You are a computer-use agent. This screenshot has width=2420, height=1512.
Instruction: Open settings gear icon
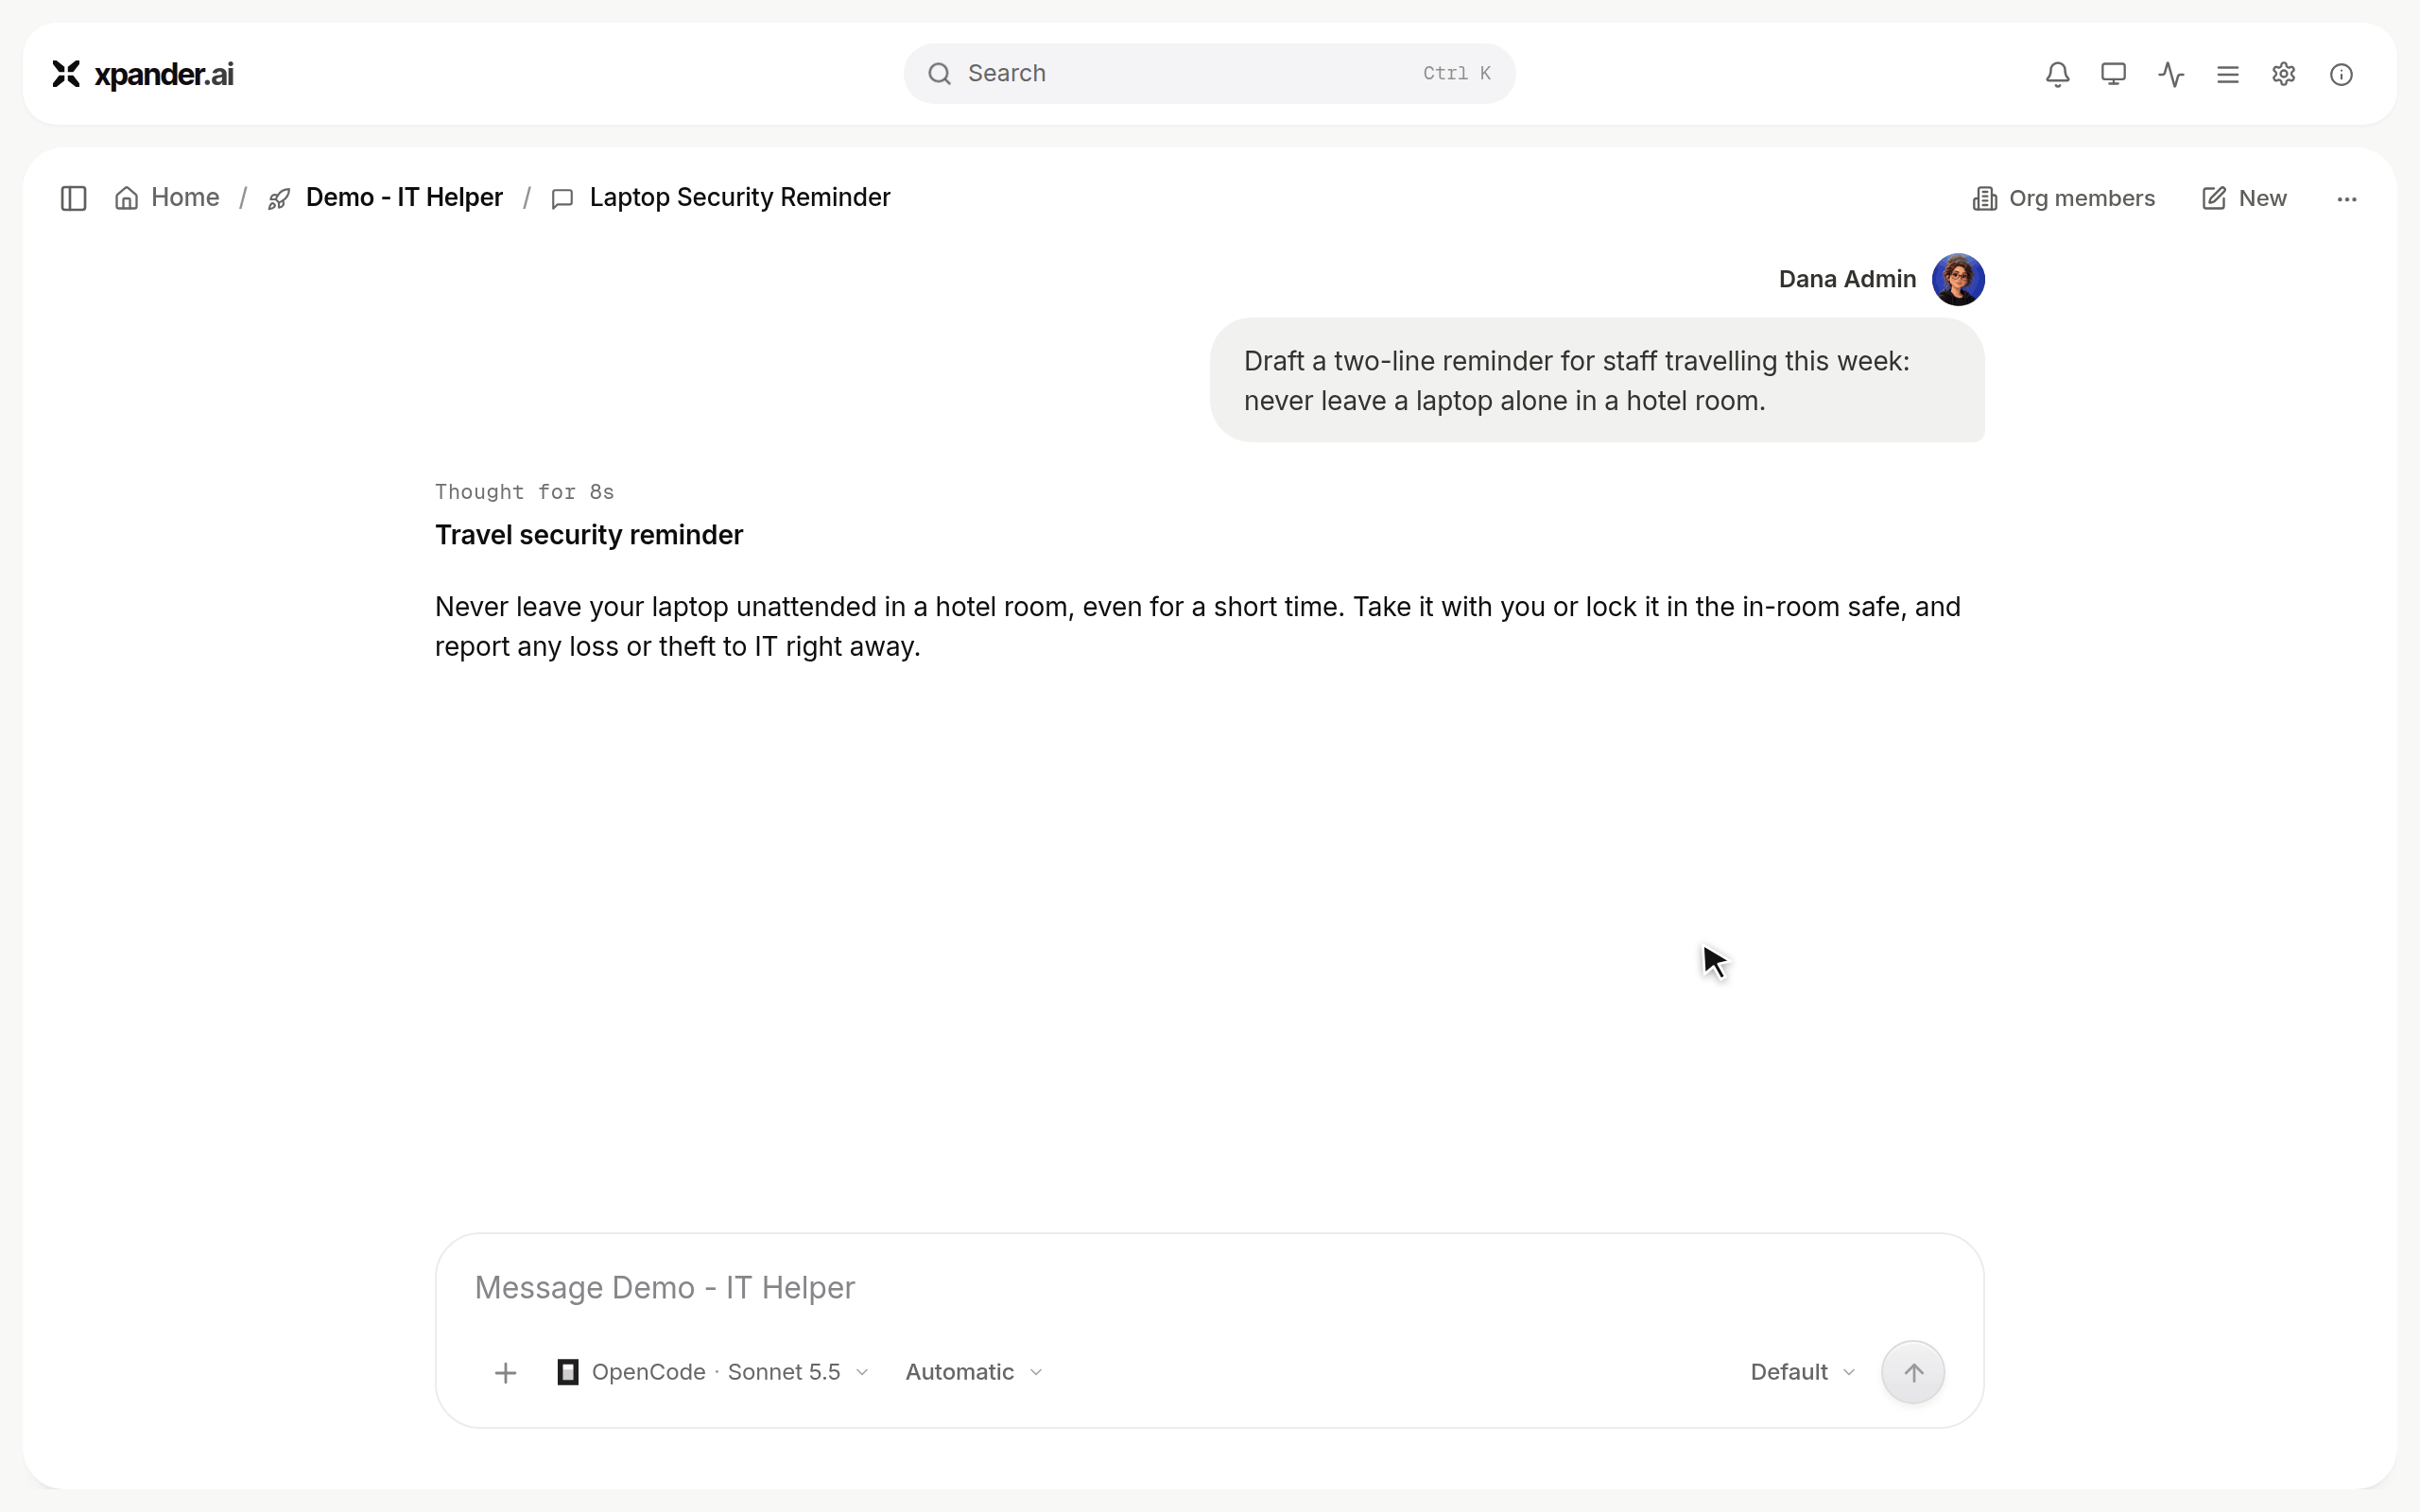coord(2283,74)
